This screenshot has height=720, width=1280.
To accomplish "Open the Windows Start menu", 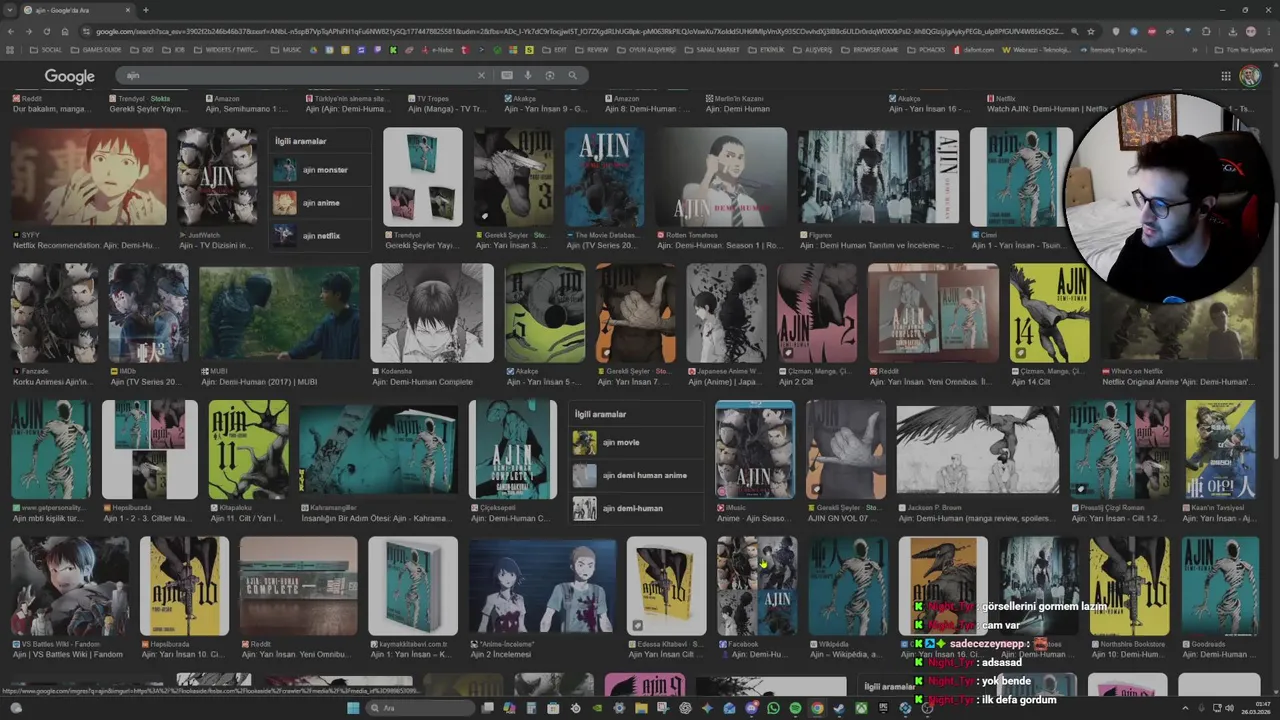I will click(x=353, y=708).
